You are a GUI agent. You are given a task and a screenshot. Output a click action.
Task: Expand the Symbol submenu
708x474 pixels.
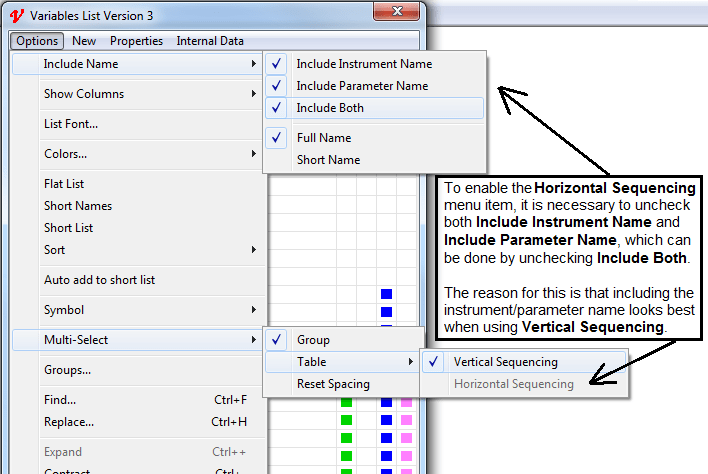tap(137, 310)
